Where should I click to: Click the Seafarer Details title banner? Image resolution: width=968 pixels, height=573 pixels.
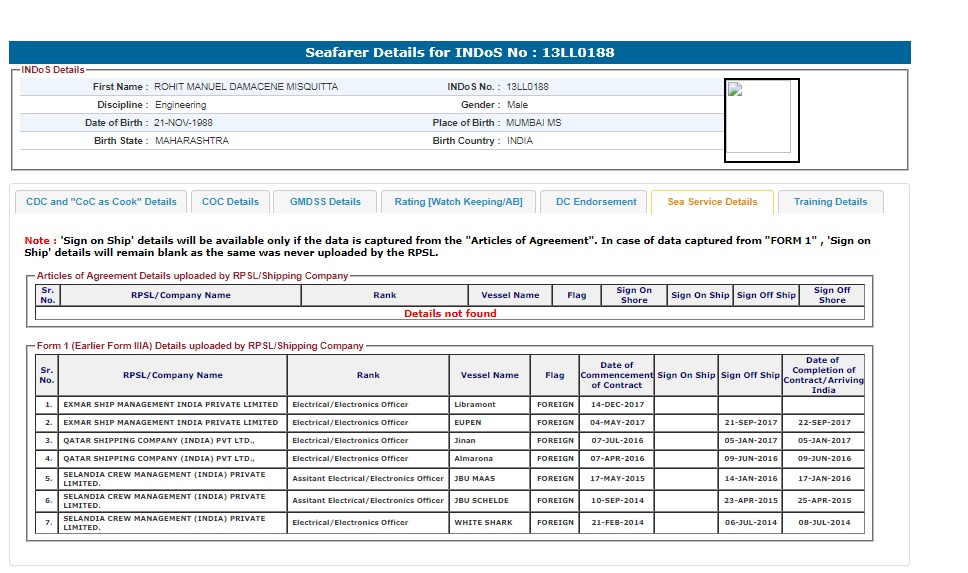460,52
